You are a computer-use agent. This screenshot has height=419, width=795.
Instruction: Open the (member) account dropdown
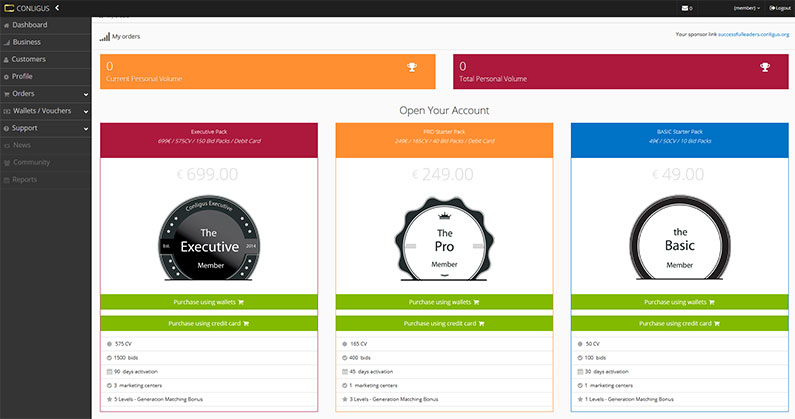(746, 8)
